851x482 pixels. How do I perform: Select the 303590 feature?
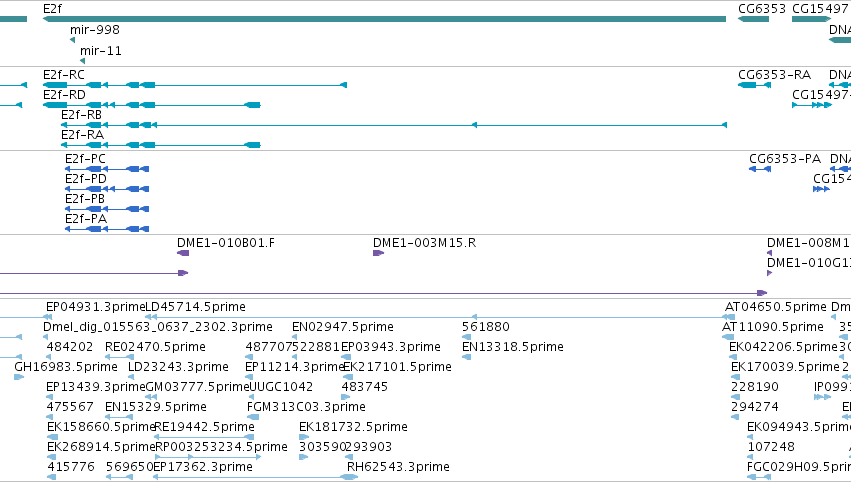[303, 458]
